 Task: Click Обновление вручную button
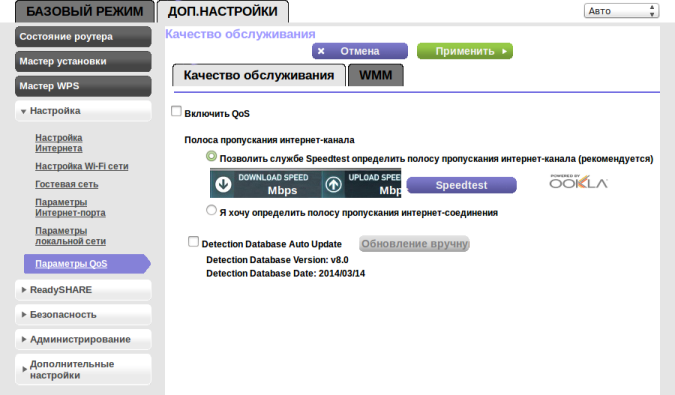414,244
